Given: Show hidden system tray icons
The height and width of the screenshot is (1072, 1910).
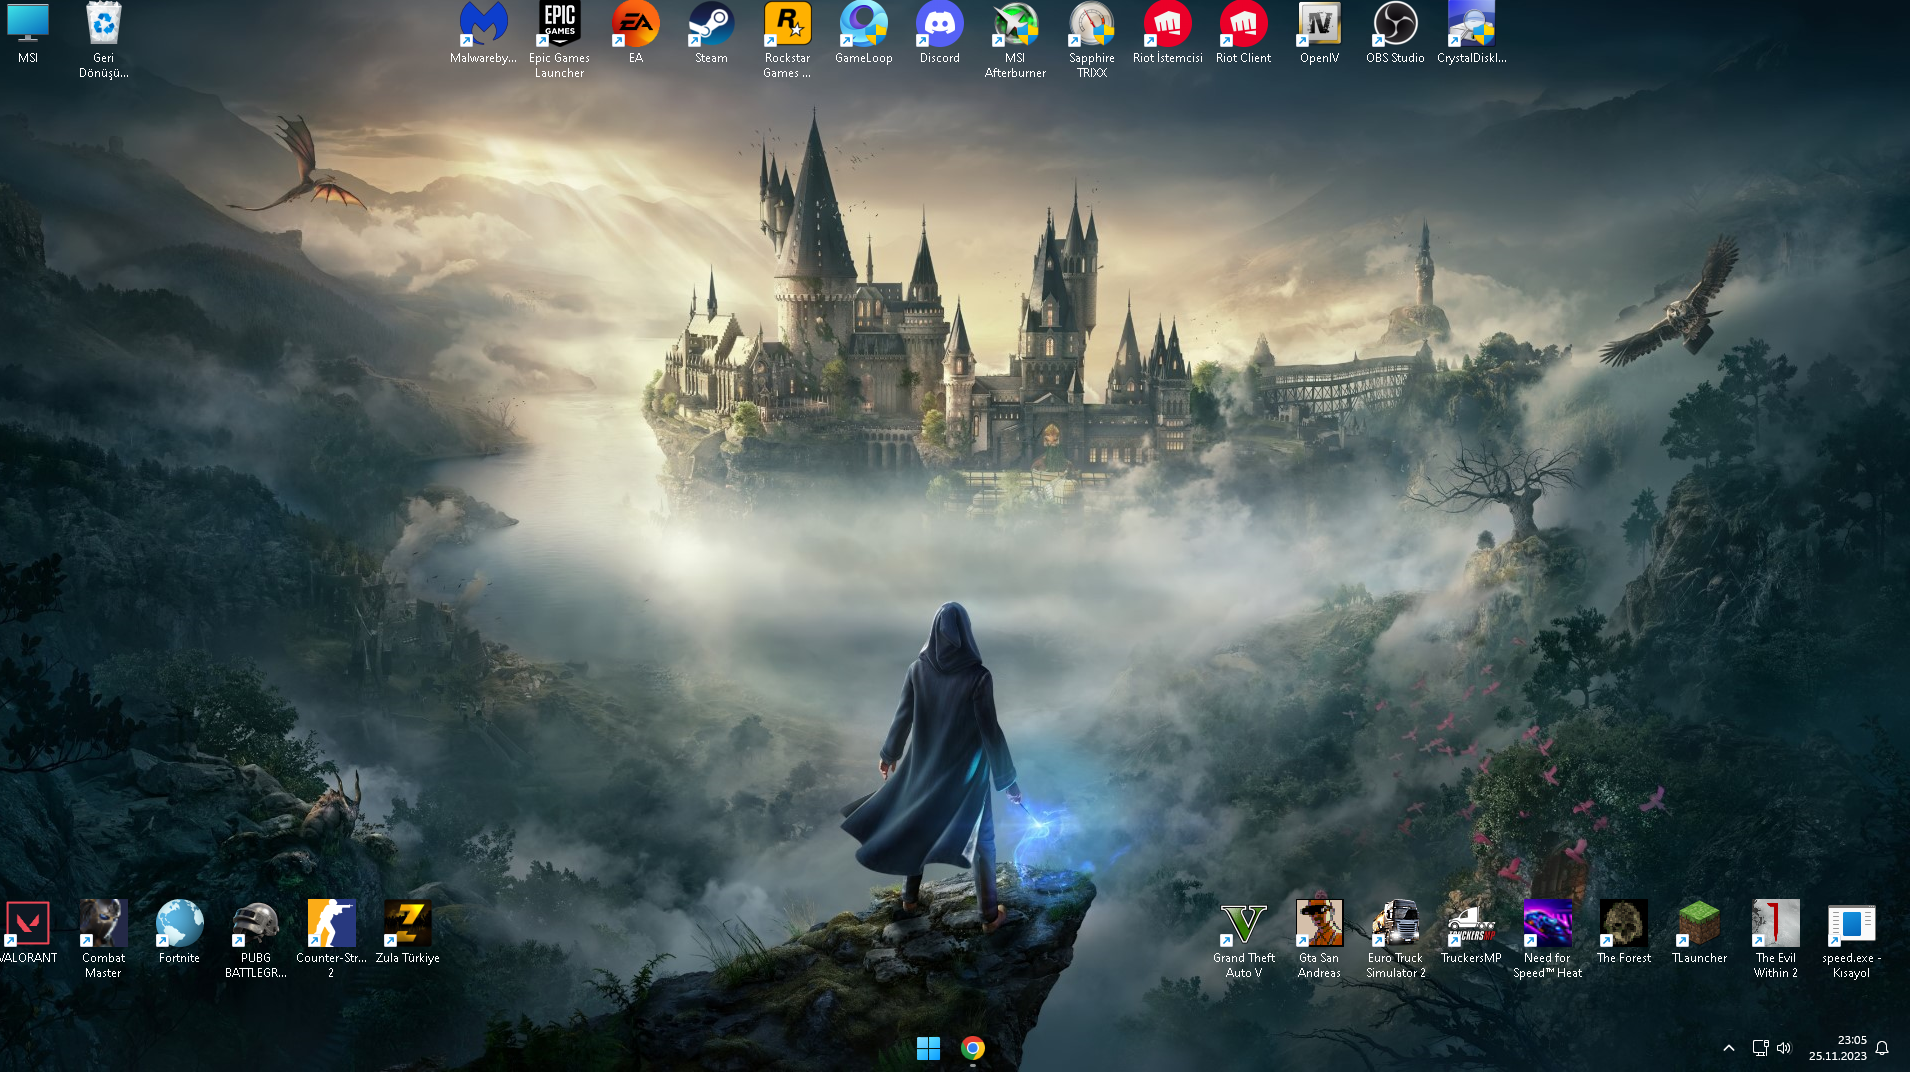Looking at the screenshot, I should point(1729,1048).
